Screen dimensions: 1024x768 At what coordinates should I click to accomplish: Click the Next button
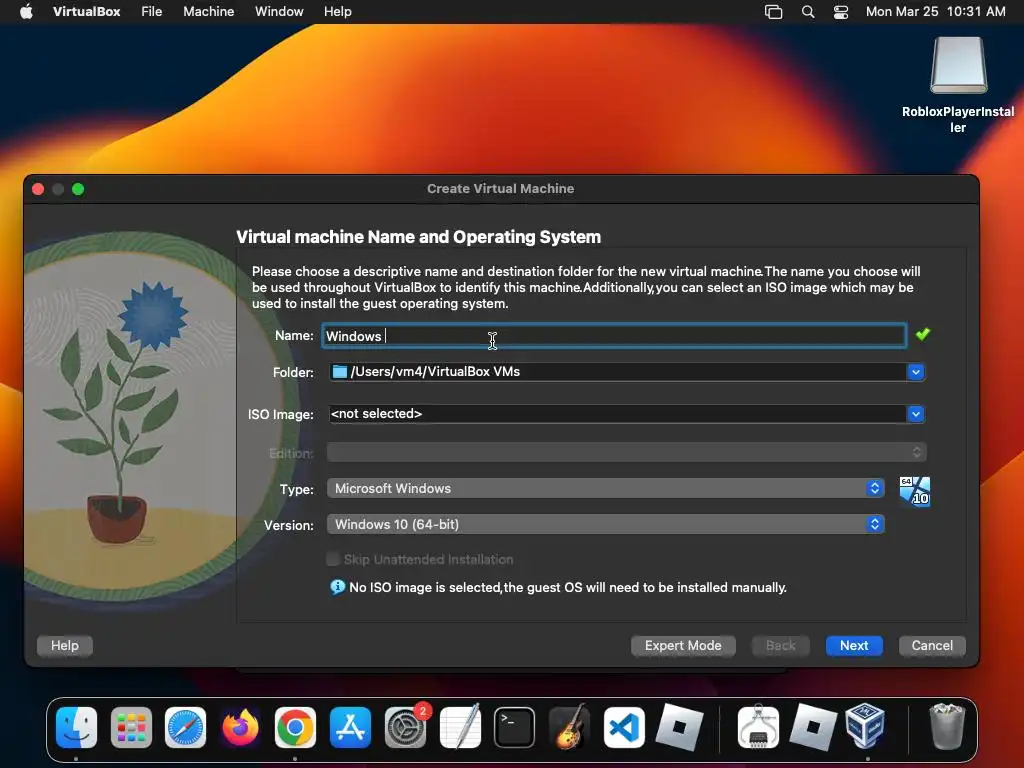[854, 645]
